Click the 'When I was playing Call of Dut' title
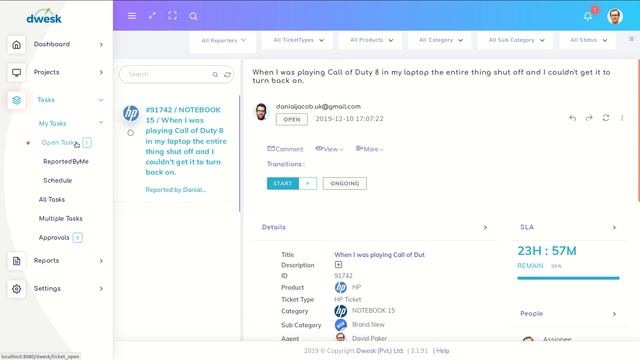640x360 pixels. coord(379,255)
